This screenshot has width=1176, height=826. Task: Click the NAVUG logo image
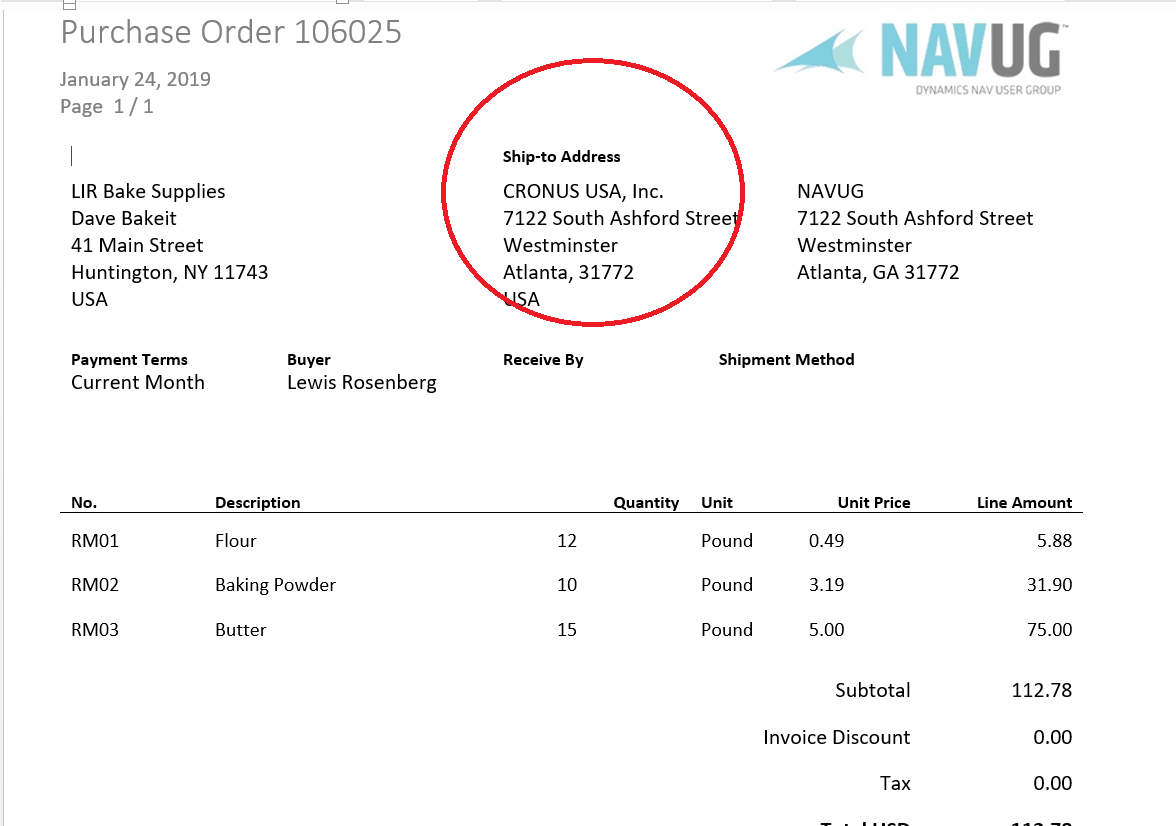point(917,59)
